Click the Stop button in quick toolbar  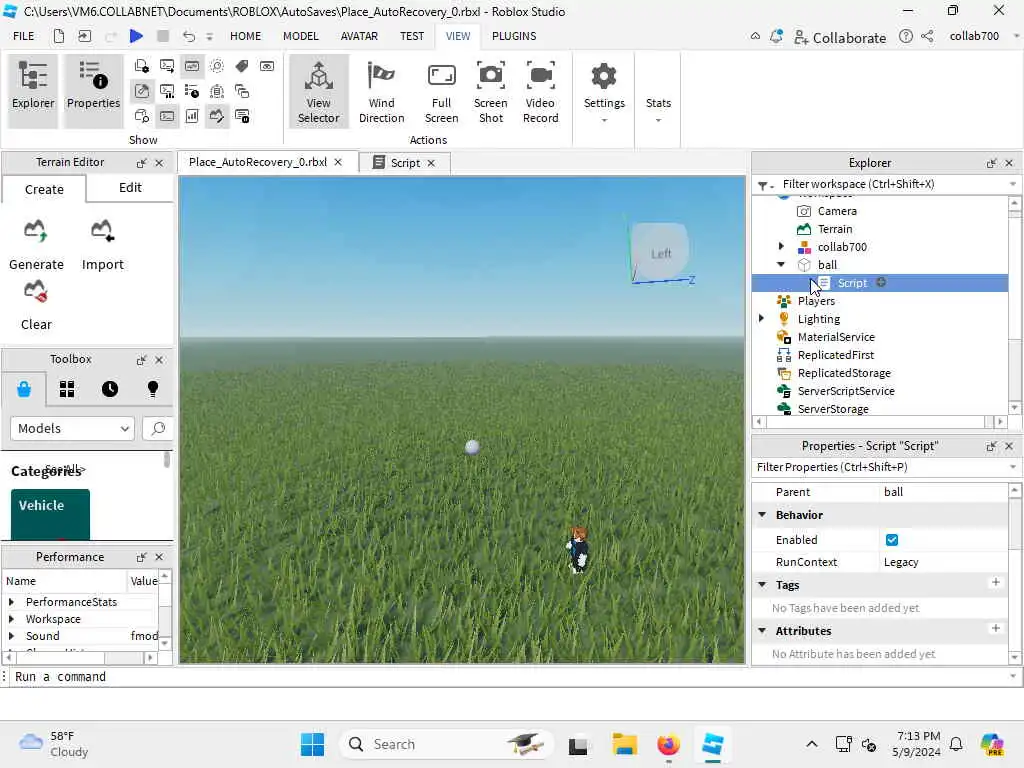click(x=163, y=36)
